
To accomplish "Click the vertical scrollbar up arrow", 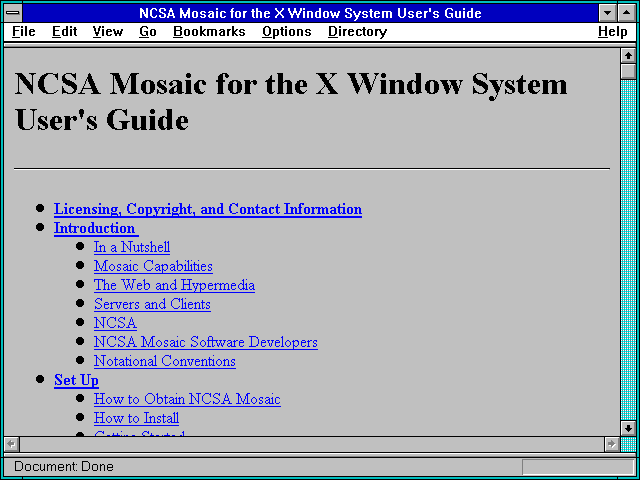I will pos(628,56).
